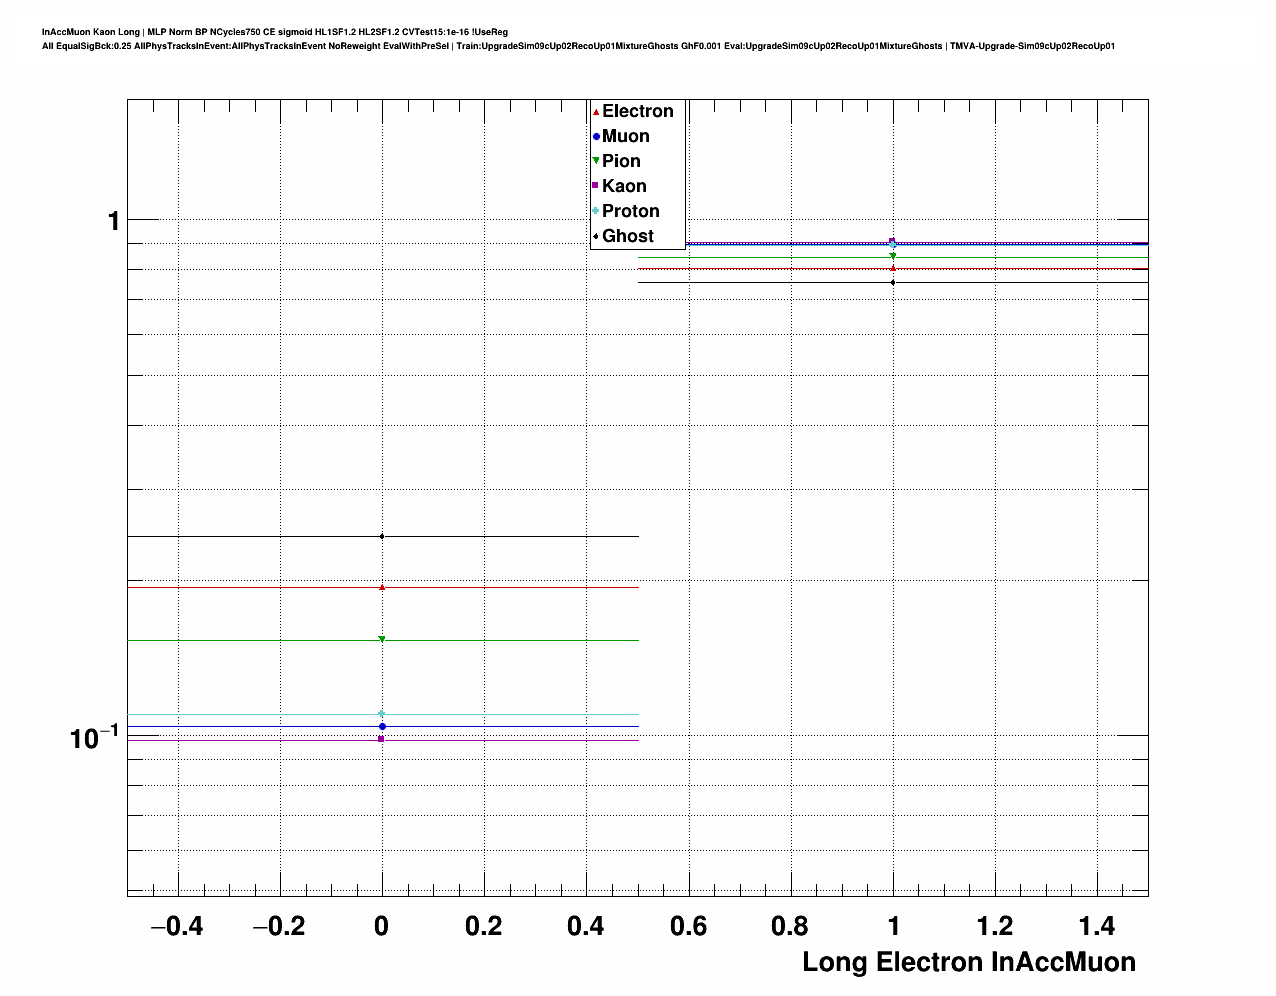Click the Electron data point at x=0
Viewport: 1276px width, 996px height.
pos(382,587)
